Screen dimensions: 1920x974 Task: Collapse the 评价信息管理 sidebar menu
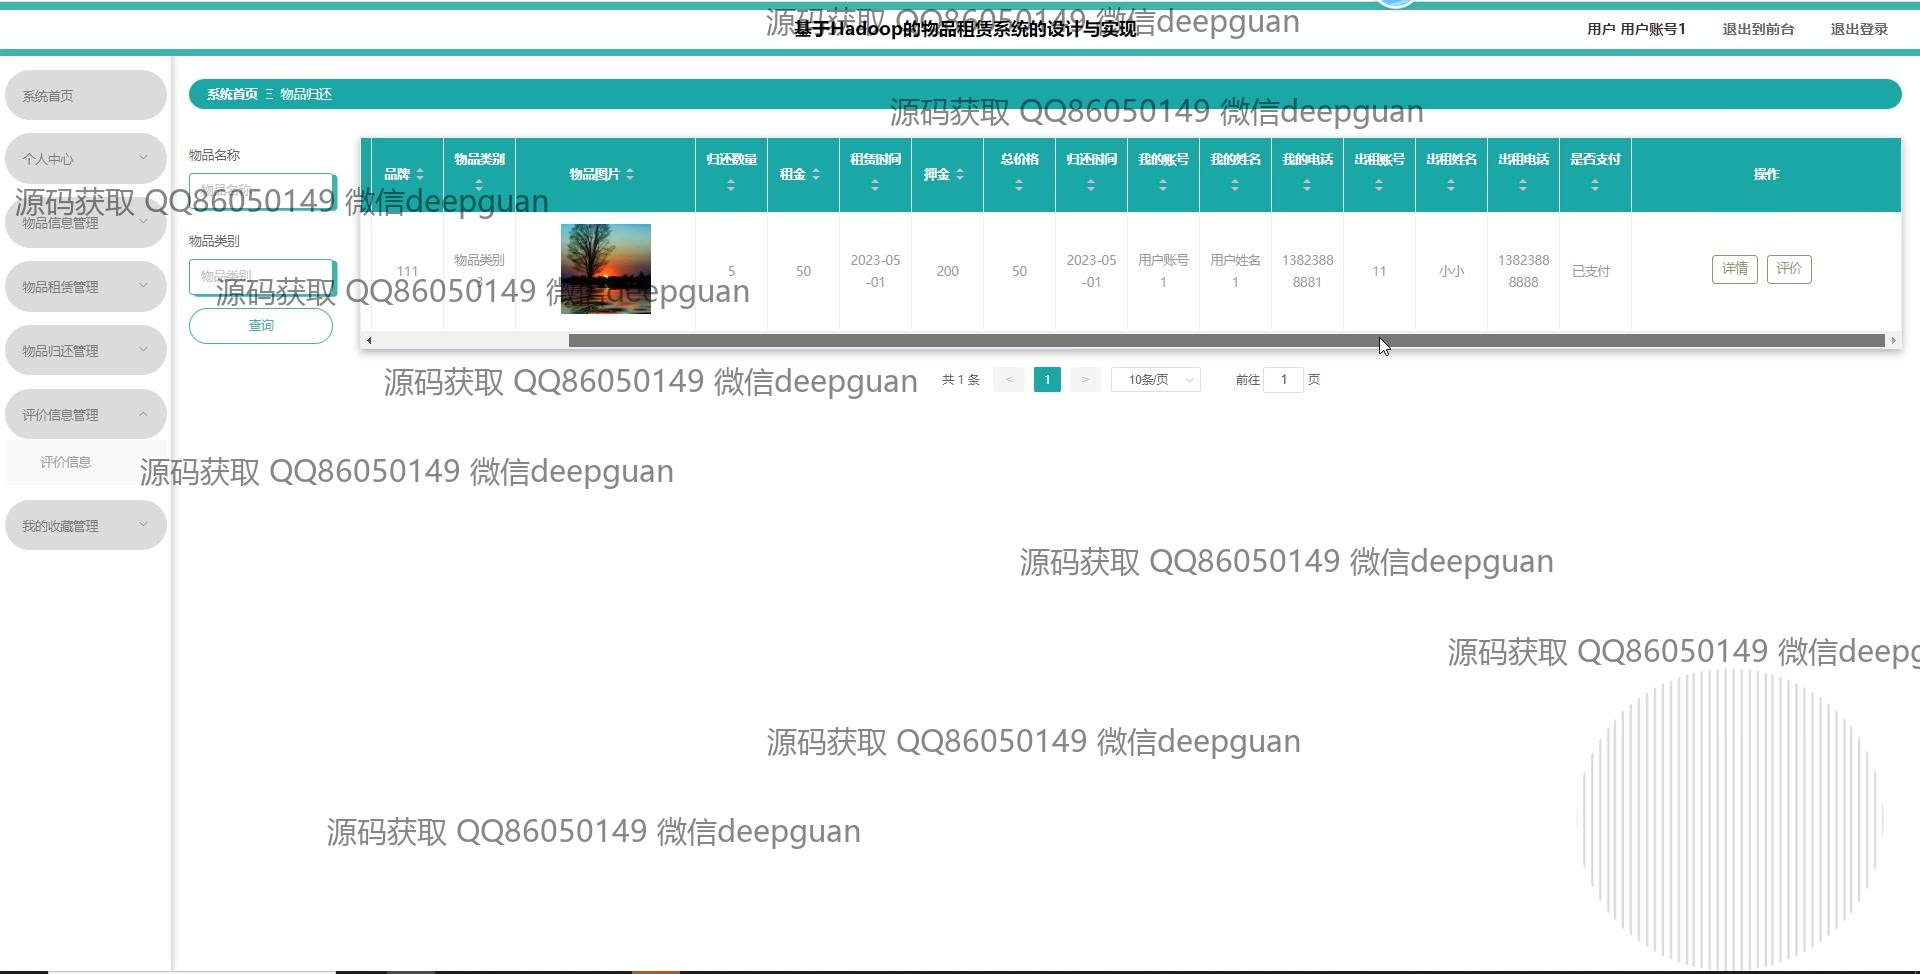pyautogui.click(x=86, y=414)
